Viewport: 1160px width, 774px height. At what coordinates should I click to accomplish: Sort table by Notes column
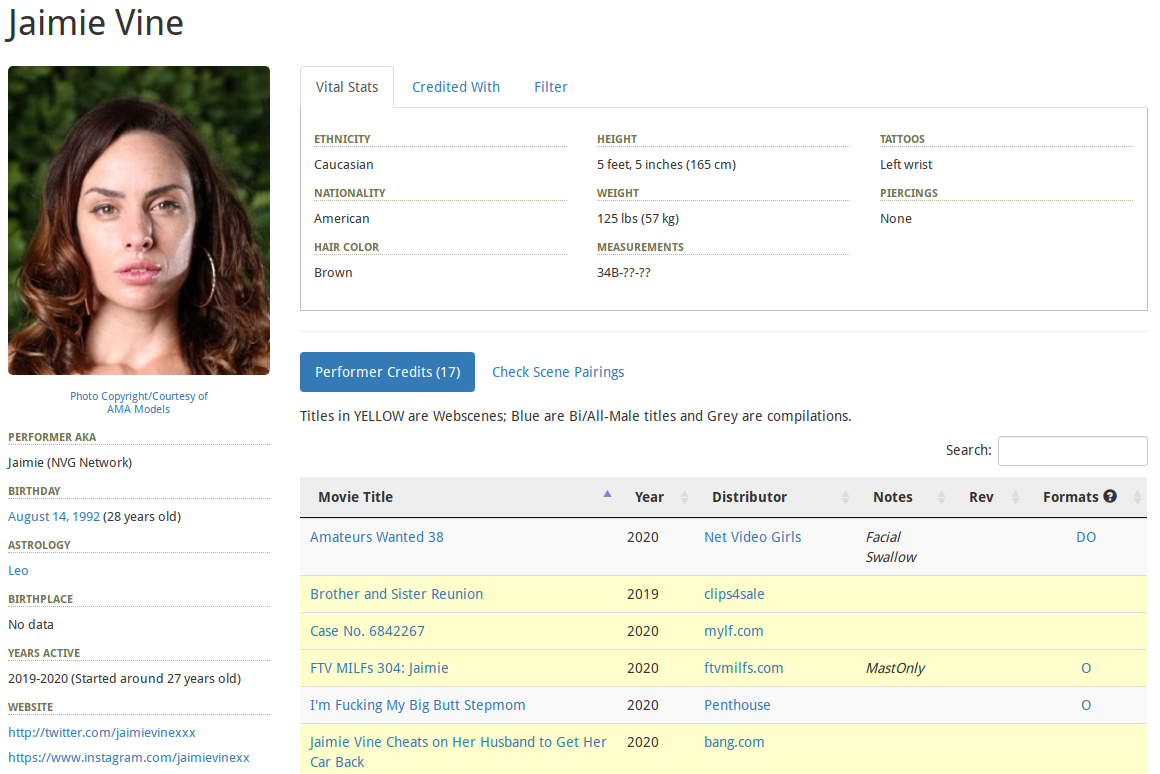(x=905, y=497)
